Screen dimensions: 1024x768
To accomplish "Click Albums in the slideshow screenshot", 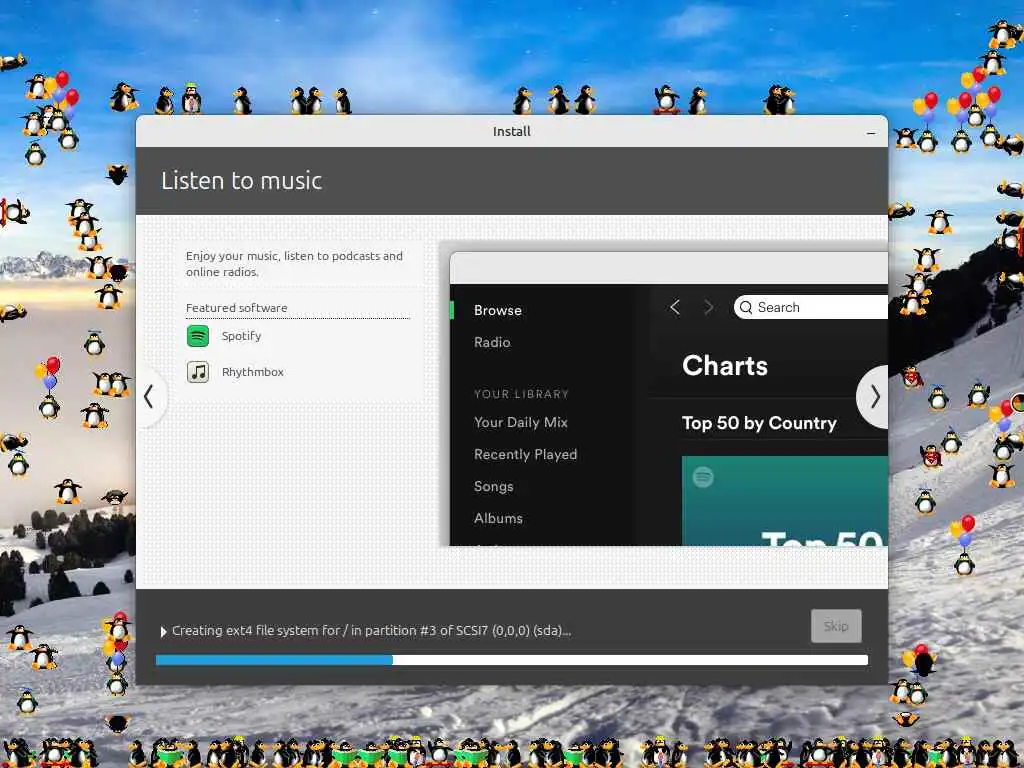I will click(x=498, y=519).
